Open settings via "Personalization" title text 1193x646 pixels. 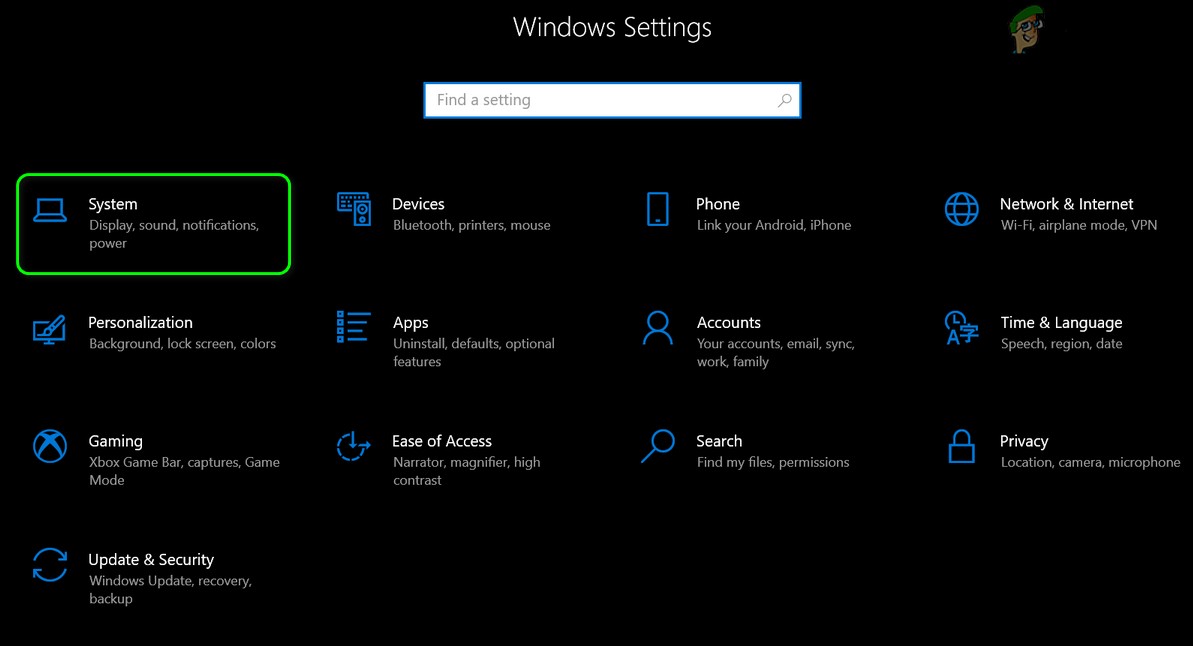(140, 323)
